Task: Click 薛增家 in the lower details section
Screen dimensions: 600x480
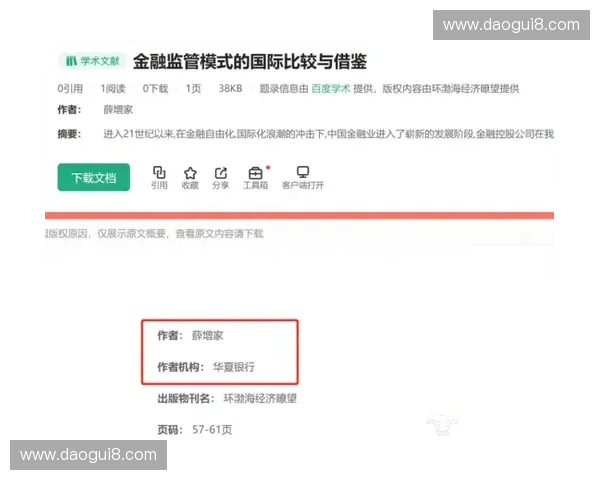Action: pyautogui.click(x=207, y=336)
